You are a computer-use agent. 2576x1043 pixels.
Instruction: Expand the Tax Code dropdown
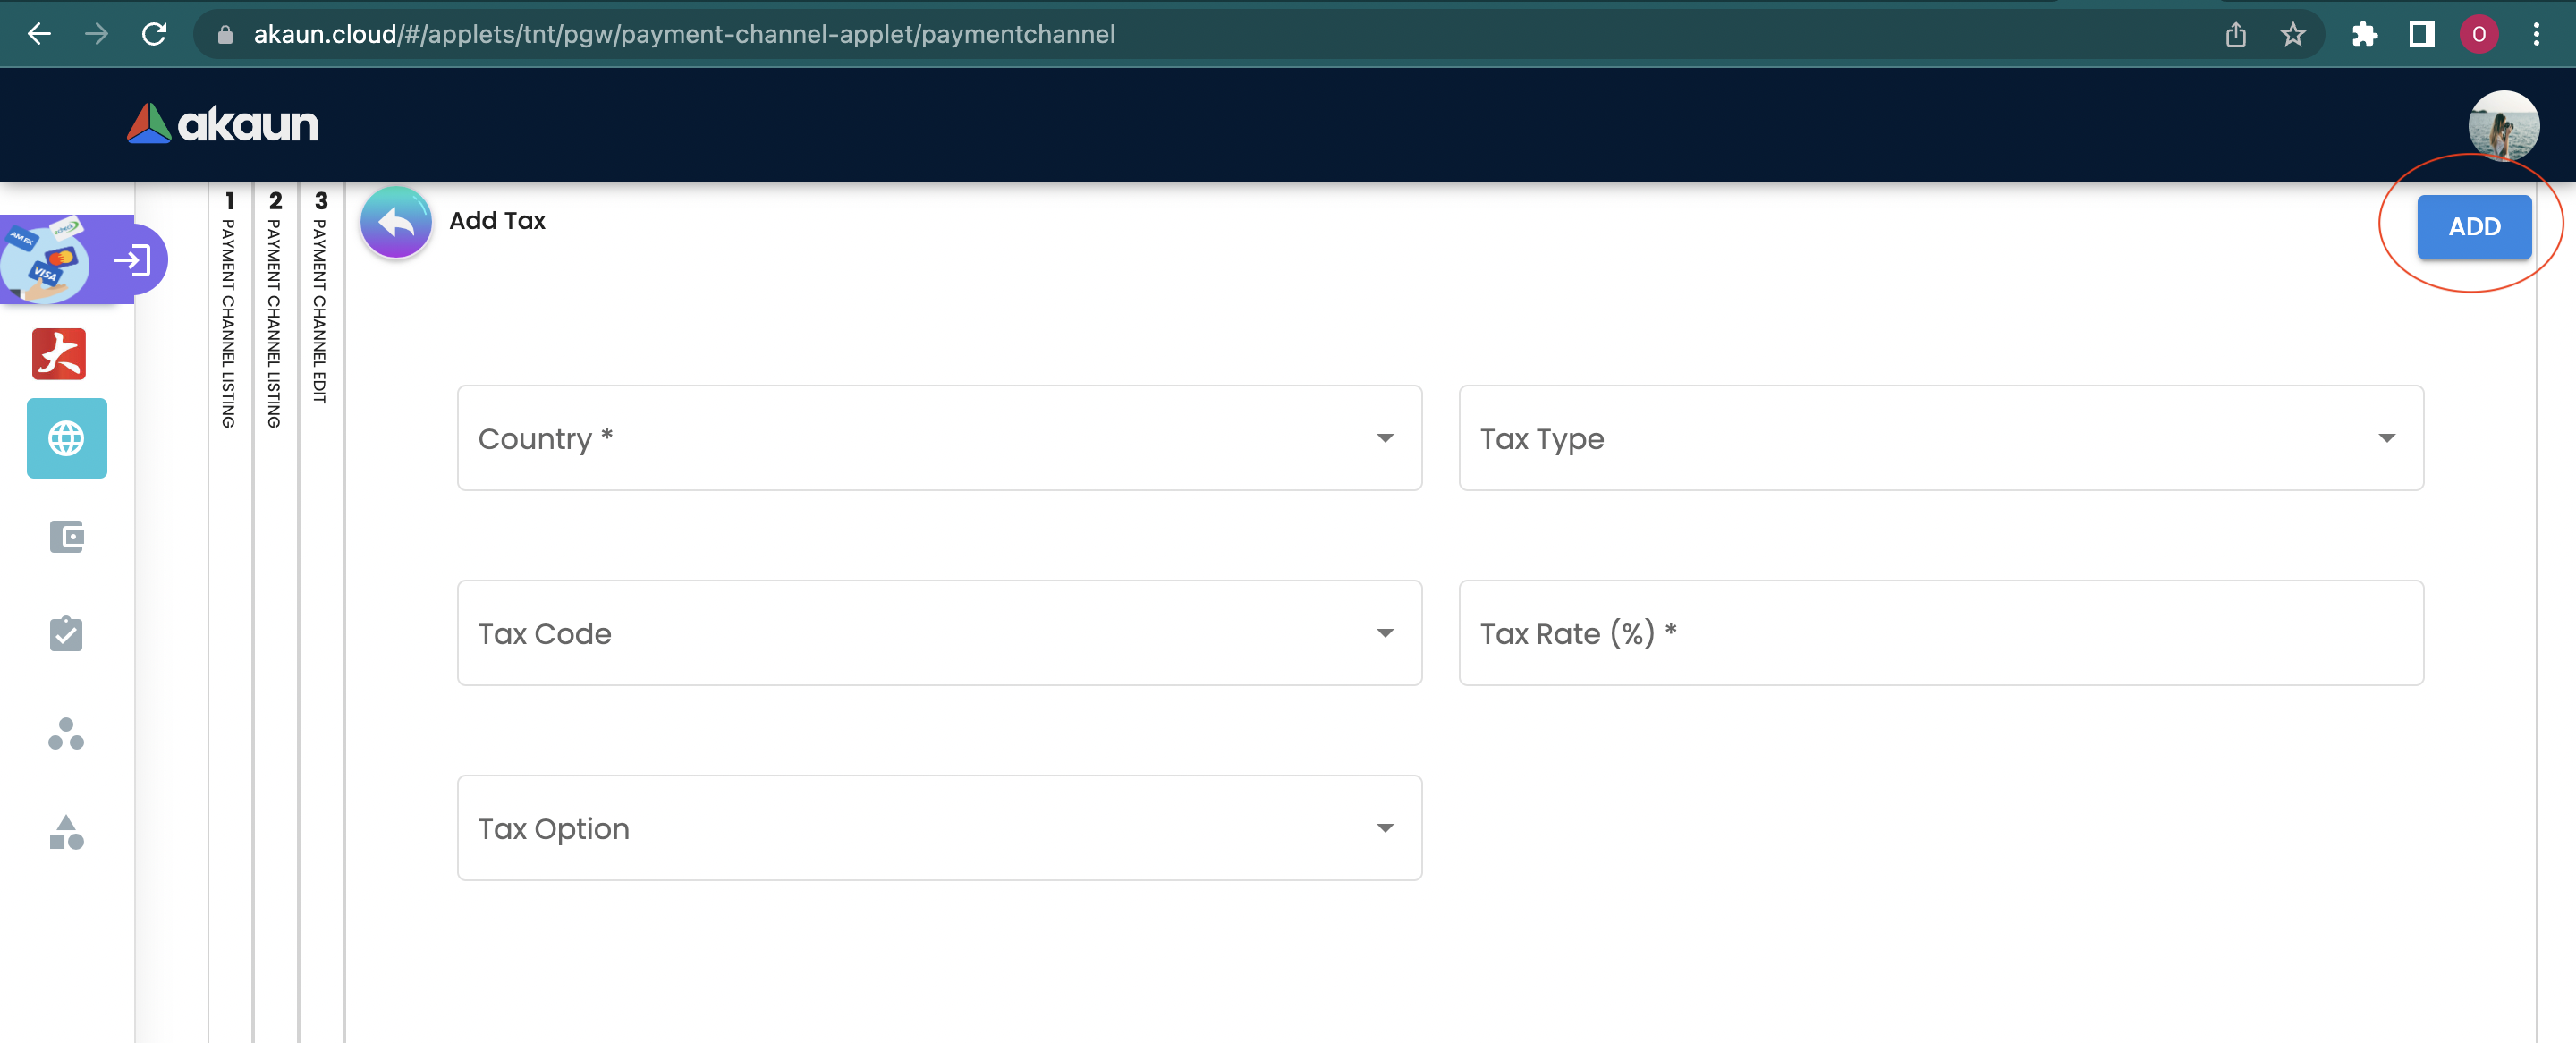pyautogui.click(x=939, y=633)
